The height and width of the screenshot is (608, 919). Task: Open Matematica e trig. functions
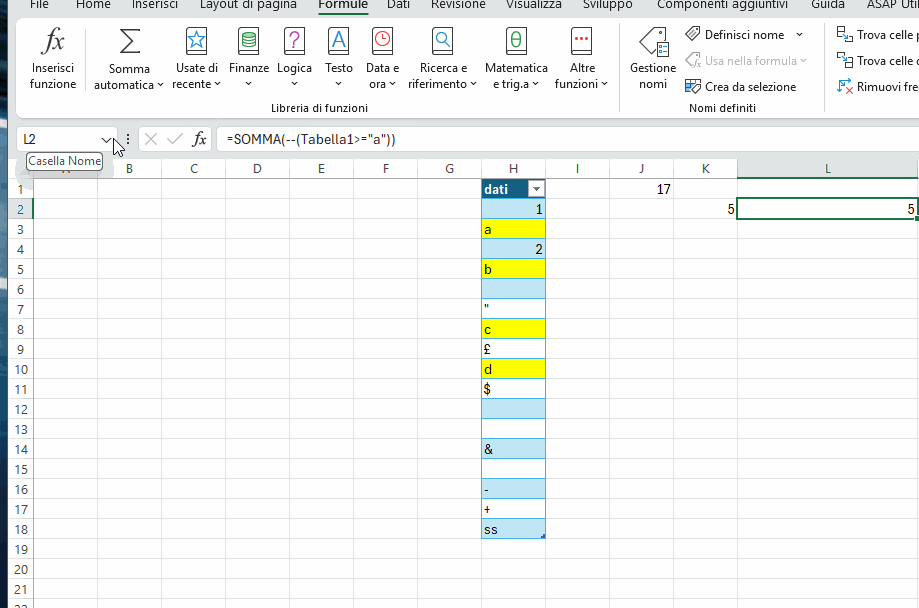[516, 59]
